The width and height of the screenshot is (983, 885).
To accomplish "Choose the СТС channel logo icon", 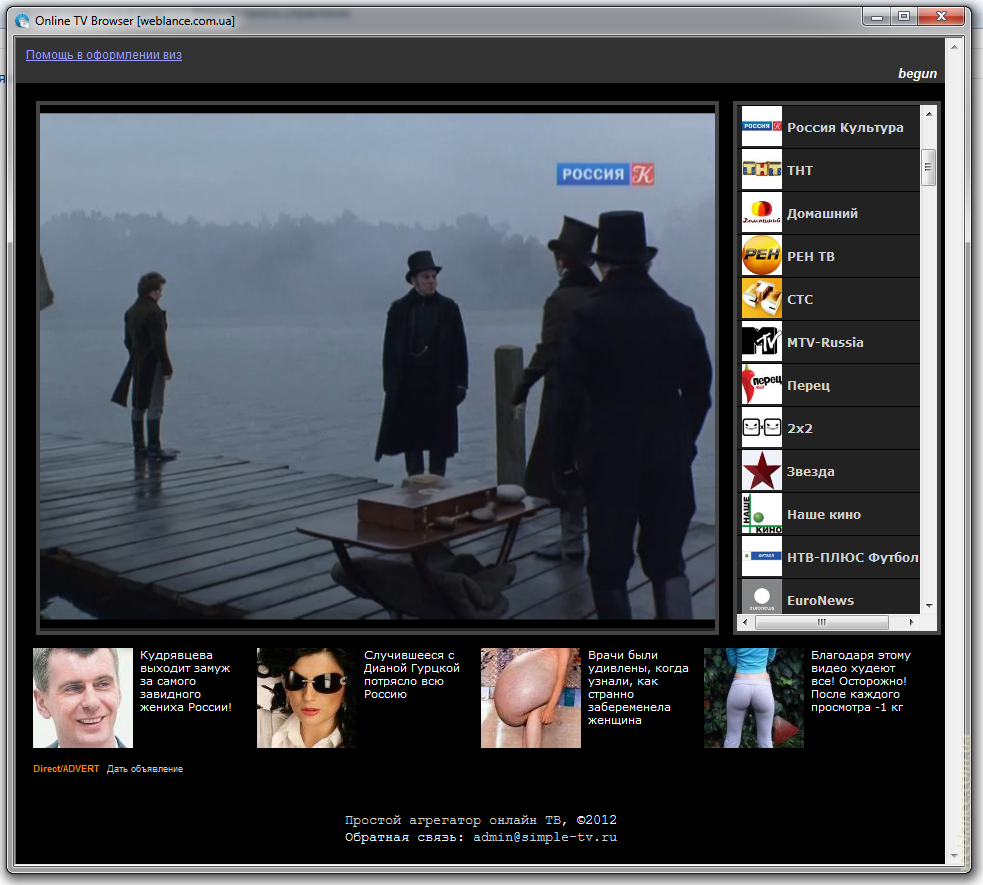I will click(x=761, y=299).
